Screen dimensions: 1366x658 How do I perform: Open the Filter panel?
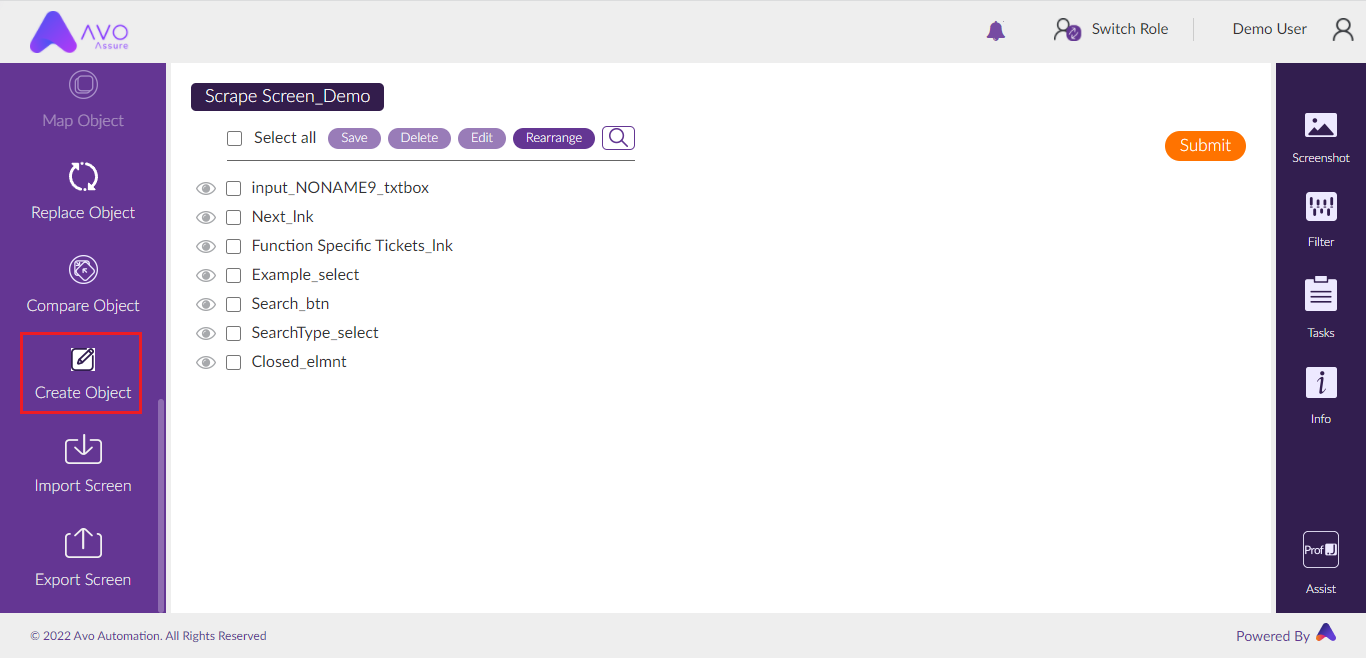point(1321,220)
